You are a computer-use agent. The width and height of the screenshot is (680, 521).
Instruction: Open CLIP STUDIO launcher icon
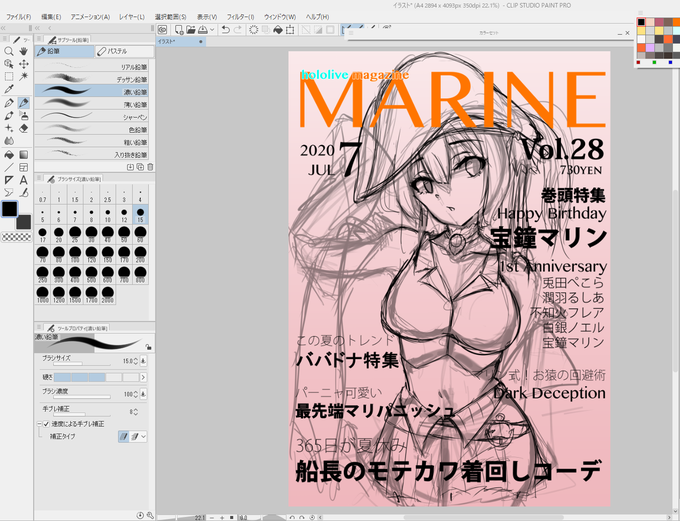[162, 30]
